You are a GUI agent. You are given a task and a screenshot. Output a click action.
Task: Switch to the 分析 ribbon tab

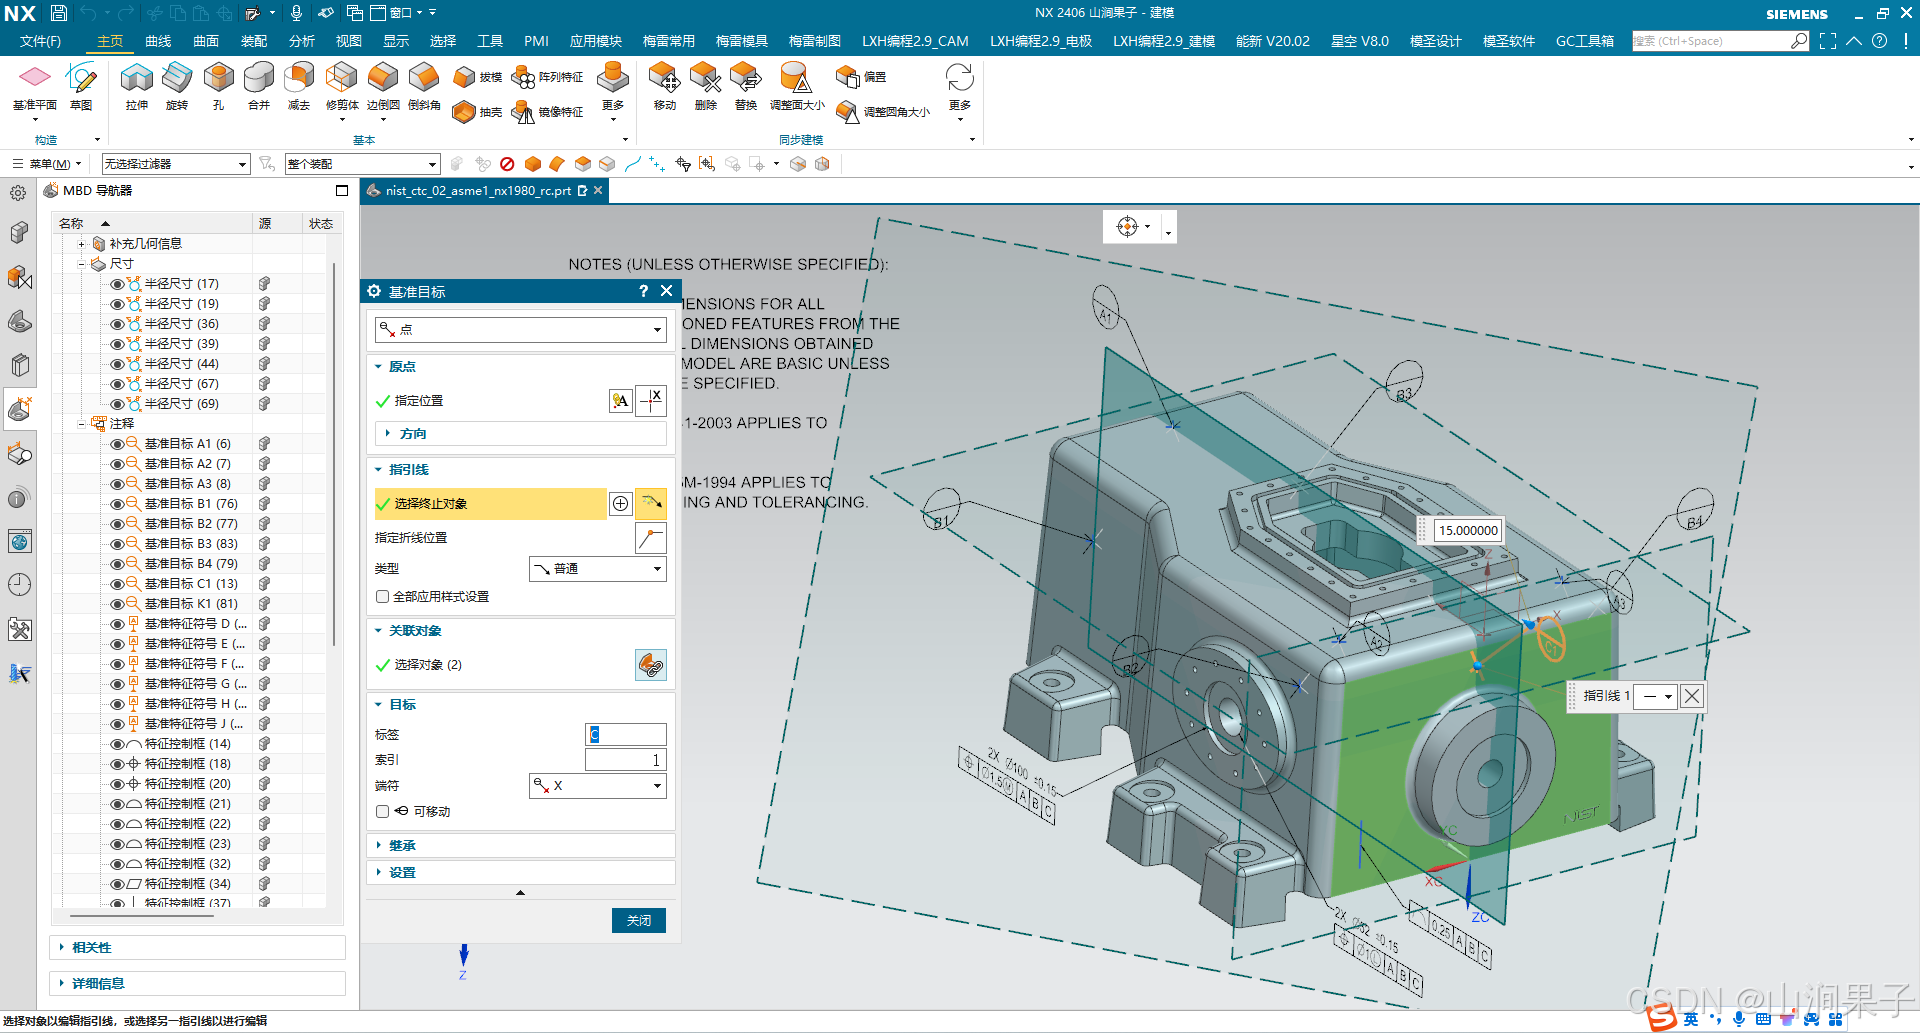point(301,41)
